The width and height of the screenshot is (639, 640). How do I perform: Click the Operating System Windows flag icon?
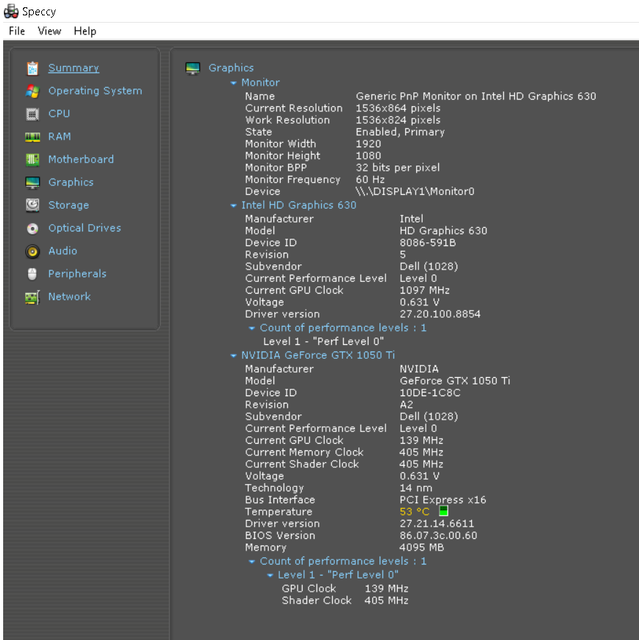tap(33, 91)
